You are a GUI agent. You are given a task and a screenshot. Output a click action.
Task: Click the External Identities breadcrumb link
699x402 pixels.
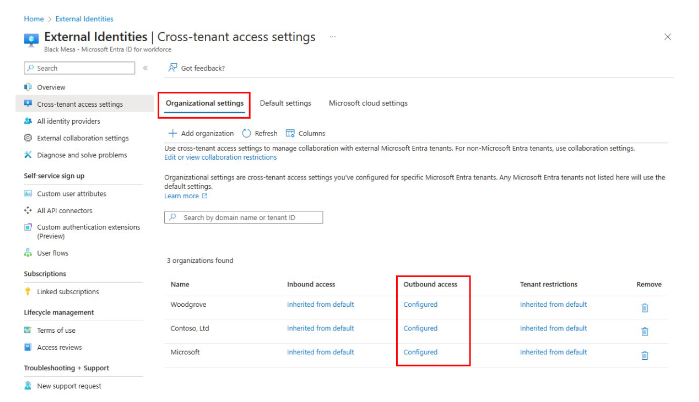click(84, 19)
